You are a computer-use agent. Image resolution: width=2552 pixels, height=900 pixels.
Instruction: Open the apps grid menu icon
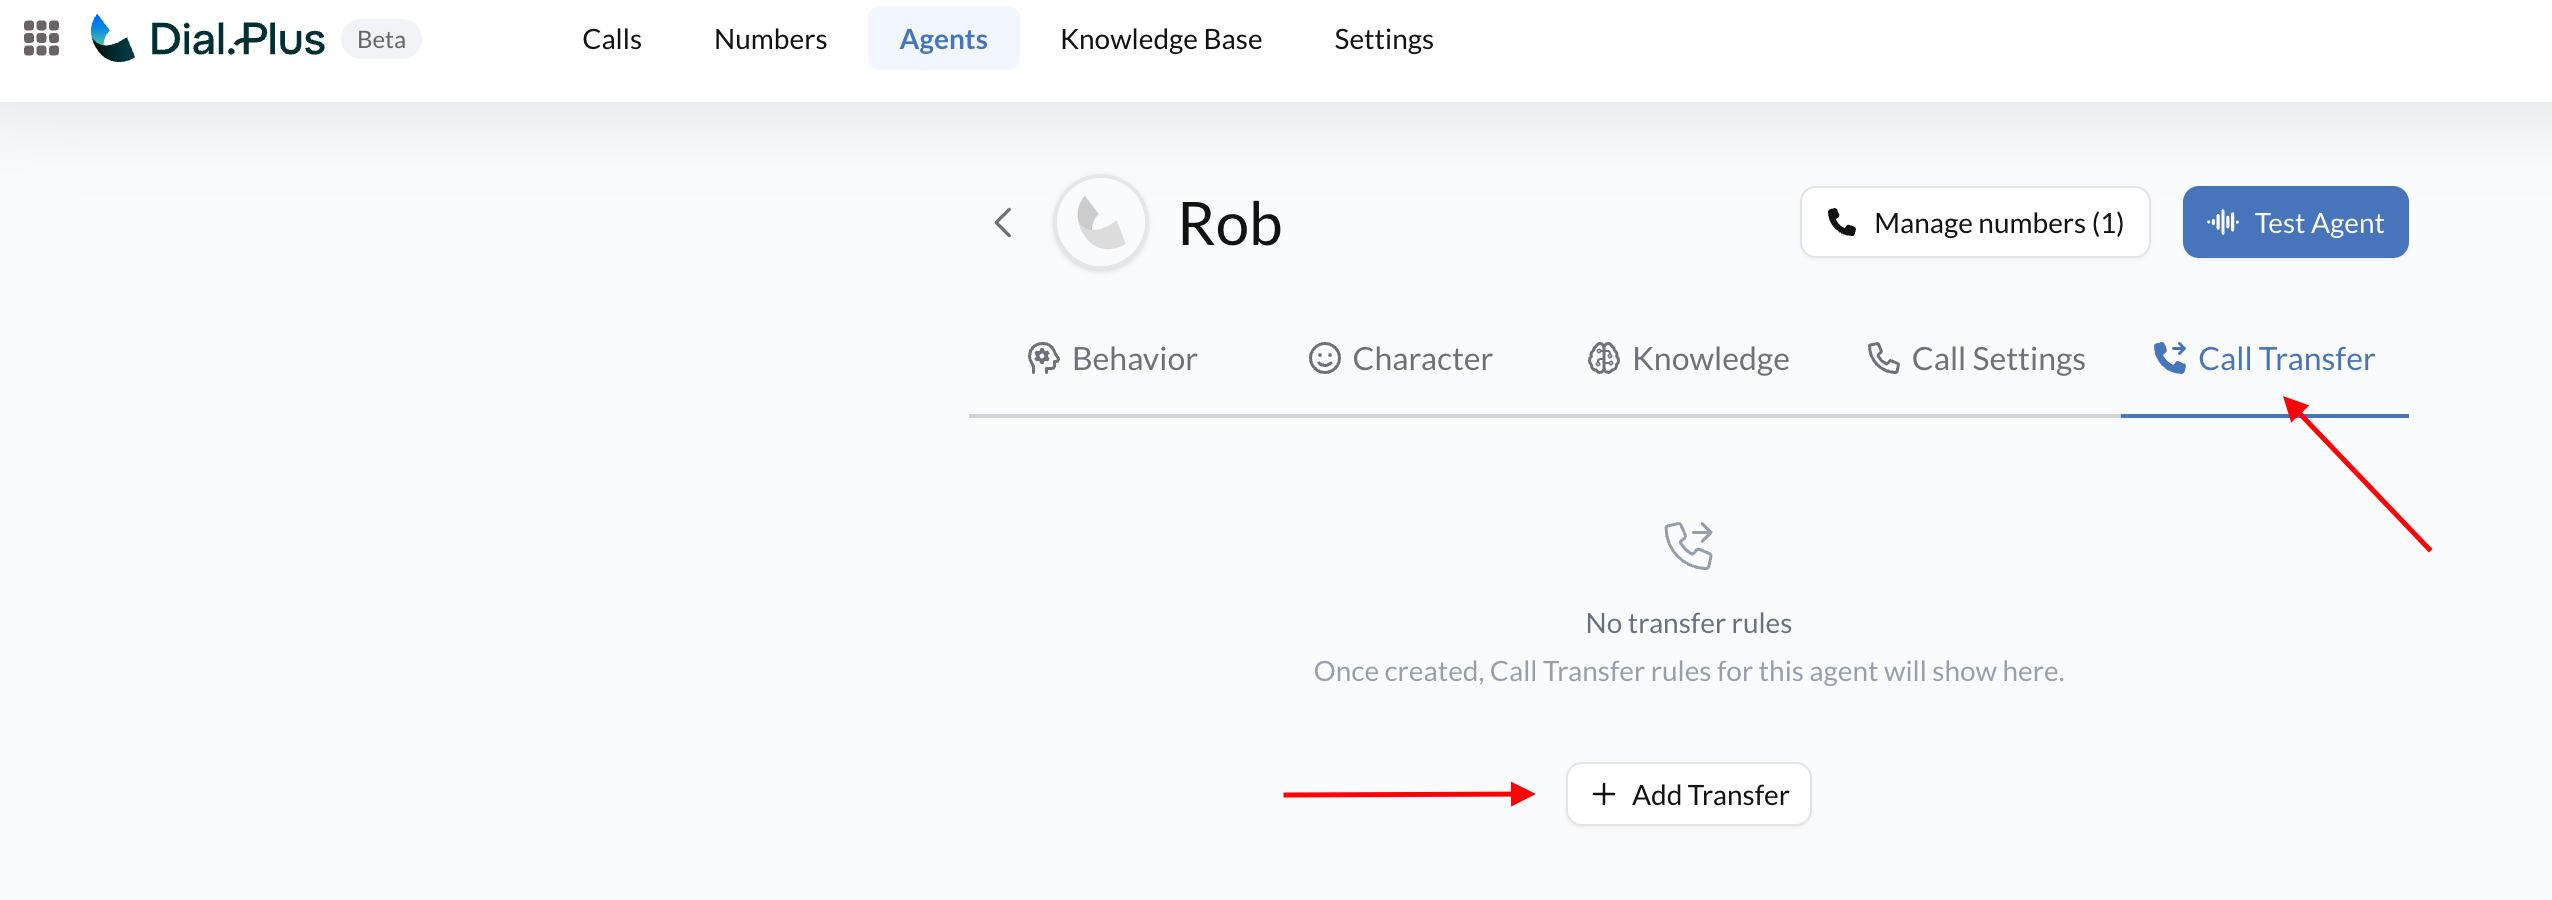41,39
